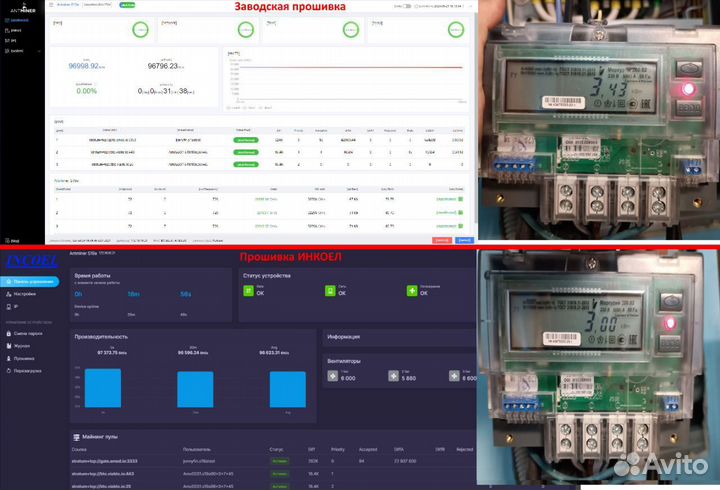Screen dimensions: 720x490
Task: Toggle second legend checkbox under hashrate chart
Action: point(245,108)
